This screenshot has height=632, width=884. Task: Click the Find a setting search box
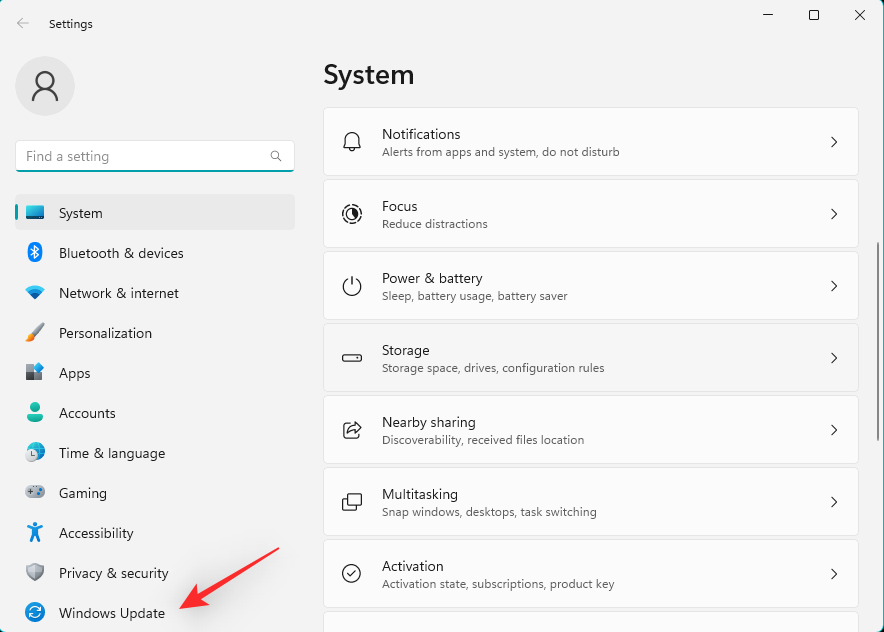[145, 156]
